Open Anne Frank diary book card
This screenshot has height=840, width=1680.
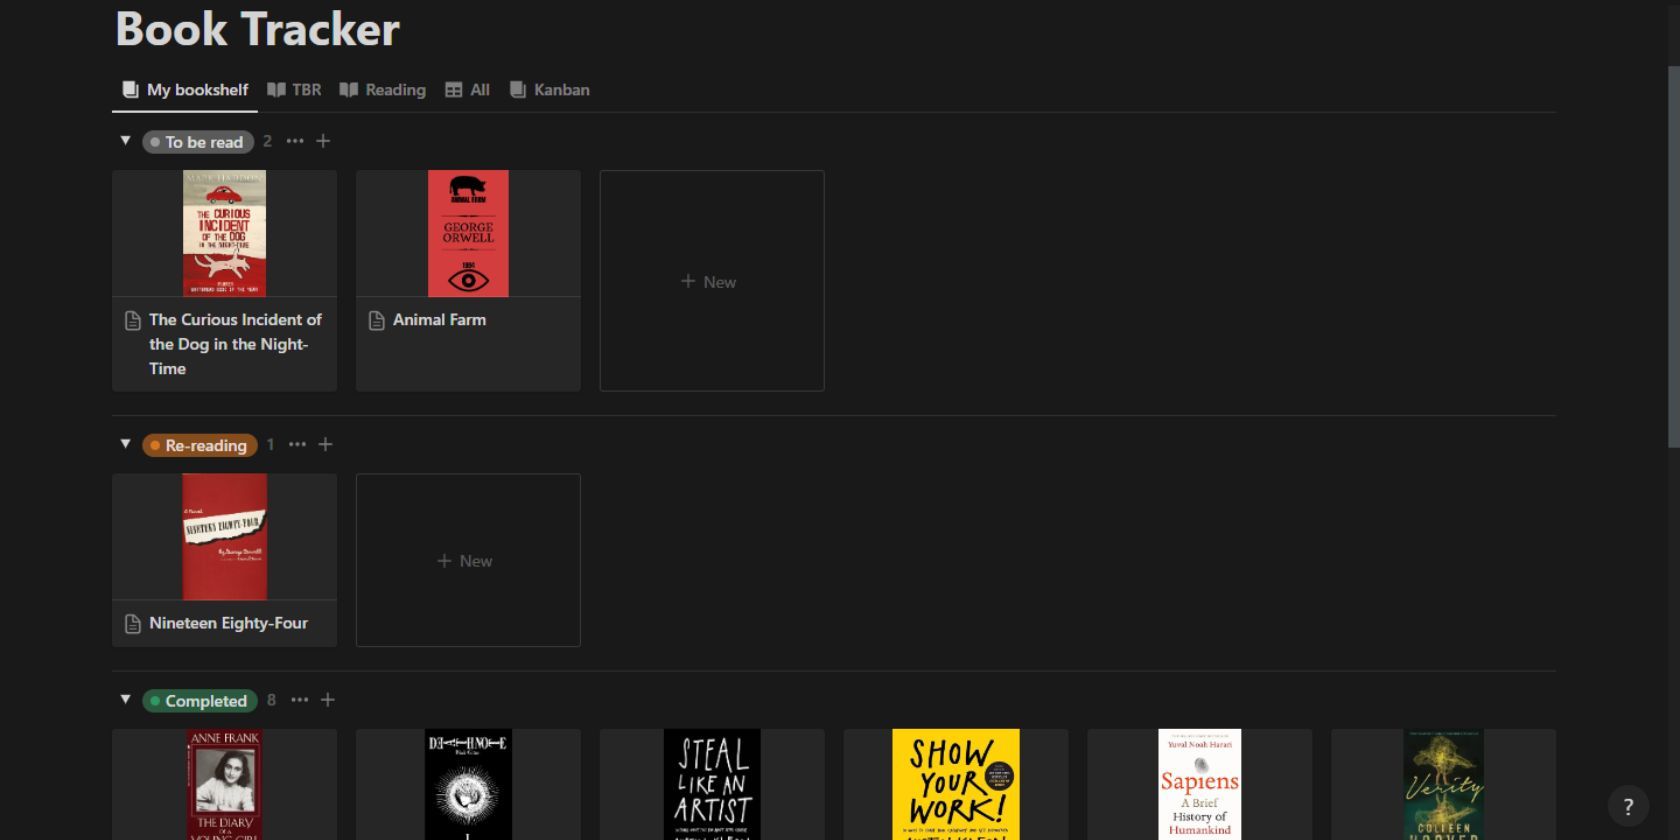click(224, 785)
